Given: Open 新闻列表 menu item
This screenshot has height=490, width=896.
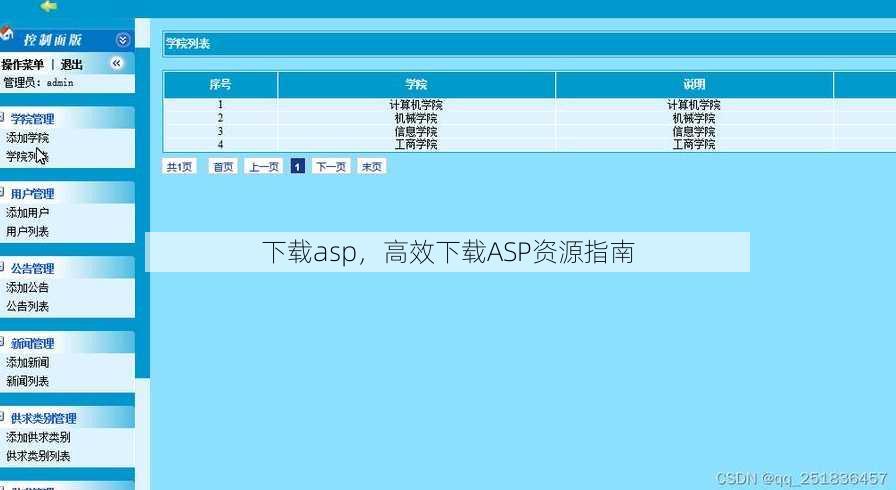Looking at the screenshot, I should 27,381.
